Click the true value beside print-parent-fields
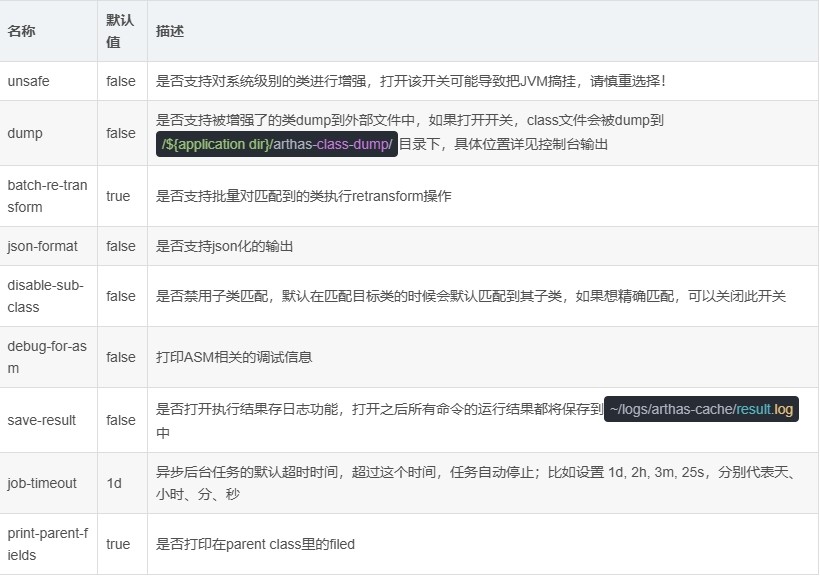The width and height of the screenshot is (820, 576). coord(118,543)
